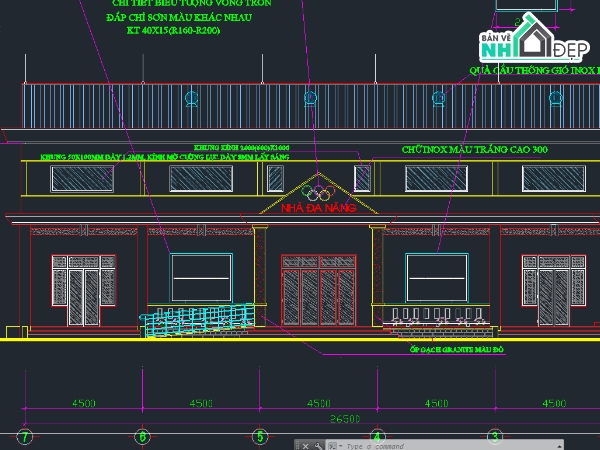The image size is (600, 450).
Task: Select 'CHỮ INOX MÀU TRẮNG CAO 300' annotation
Action: coord(474,149)
